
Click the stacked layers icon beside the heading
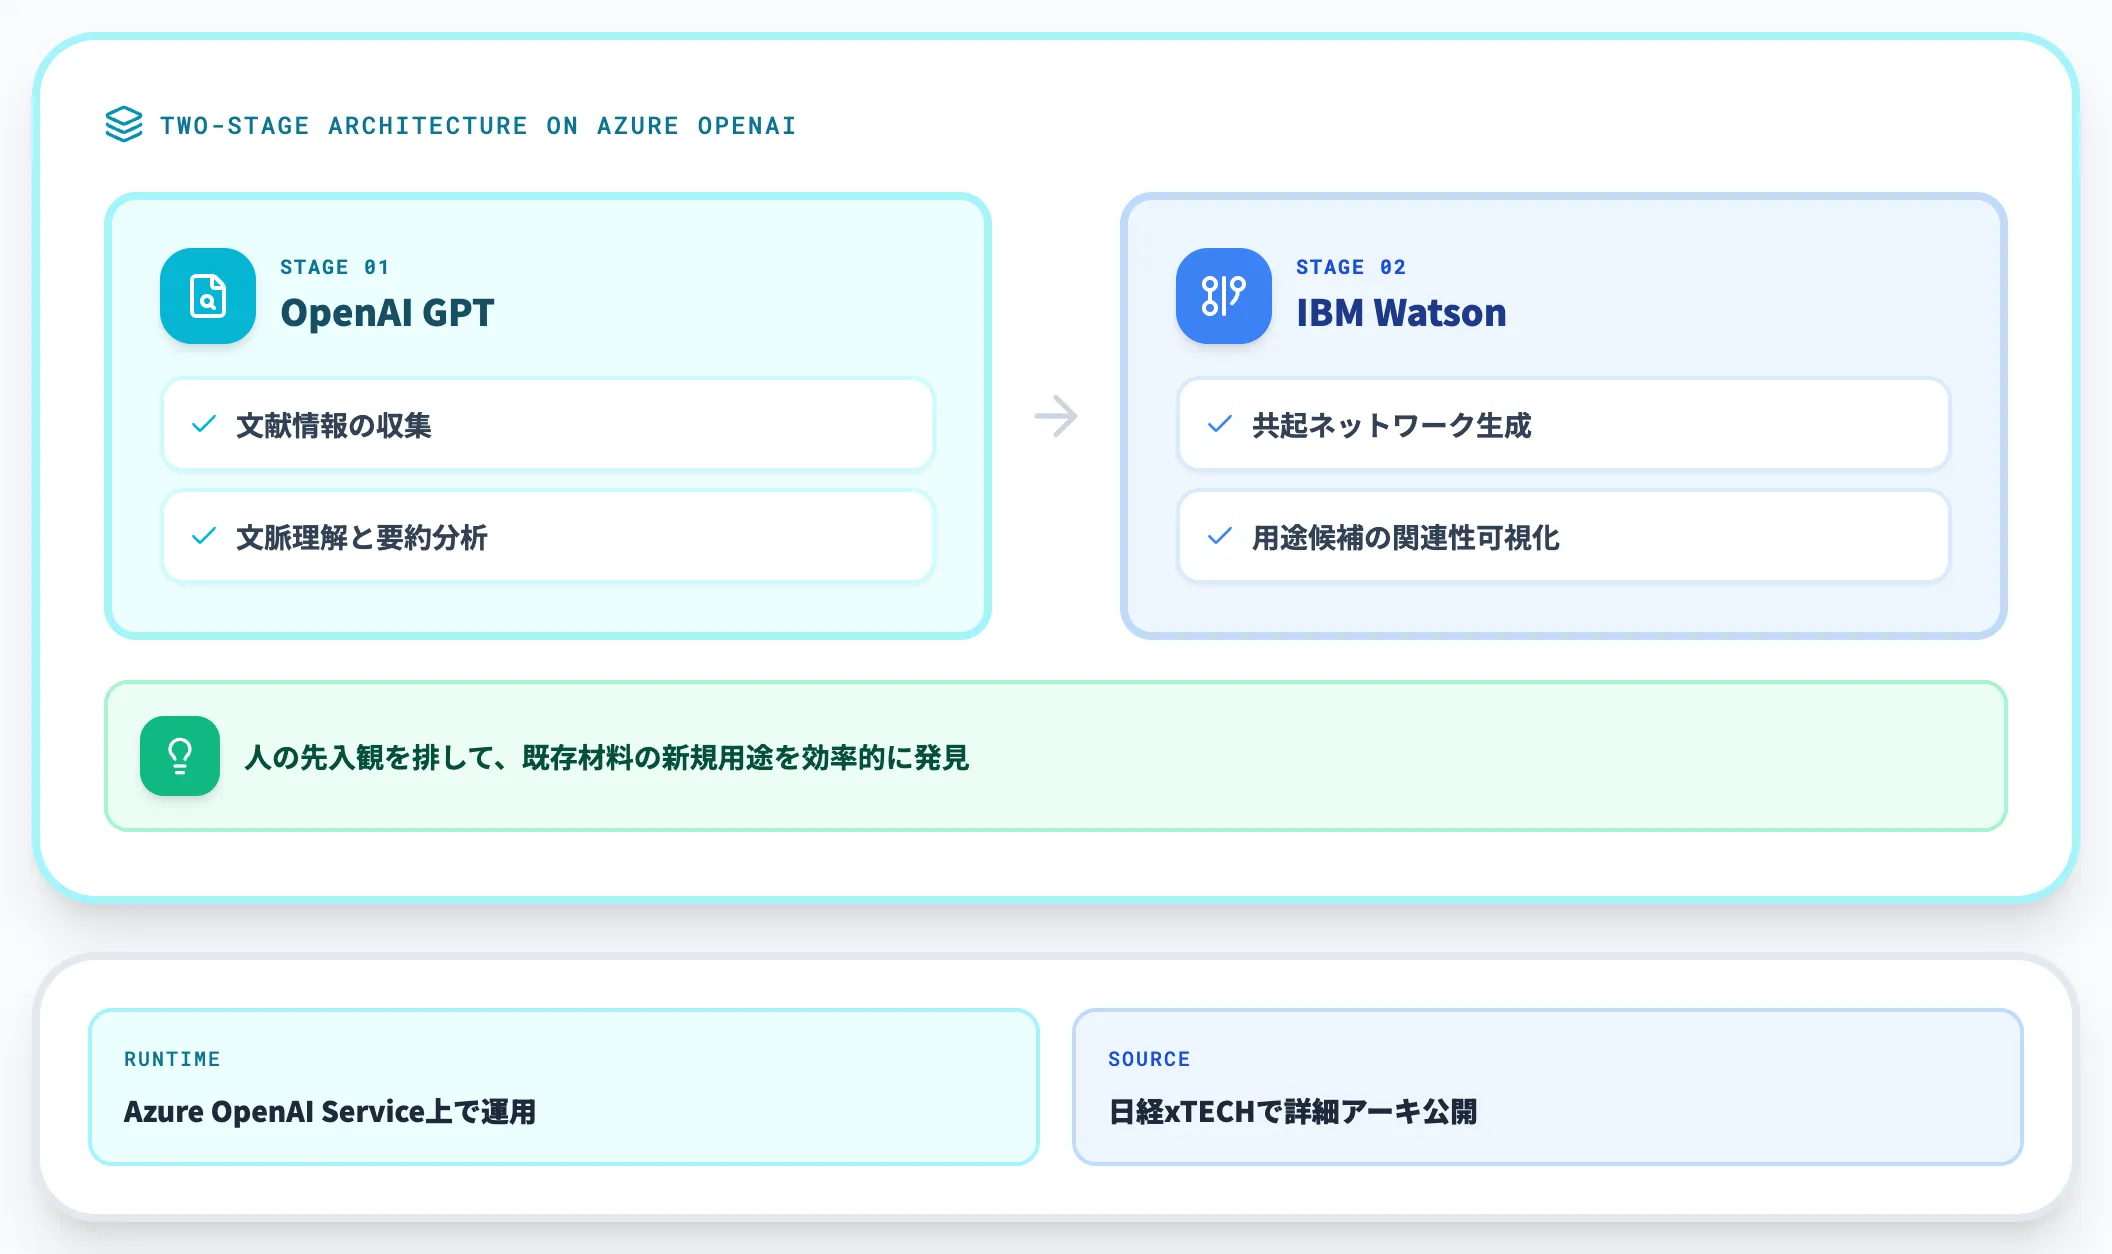124,125
